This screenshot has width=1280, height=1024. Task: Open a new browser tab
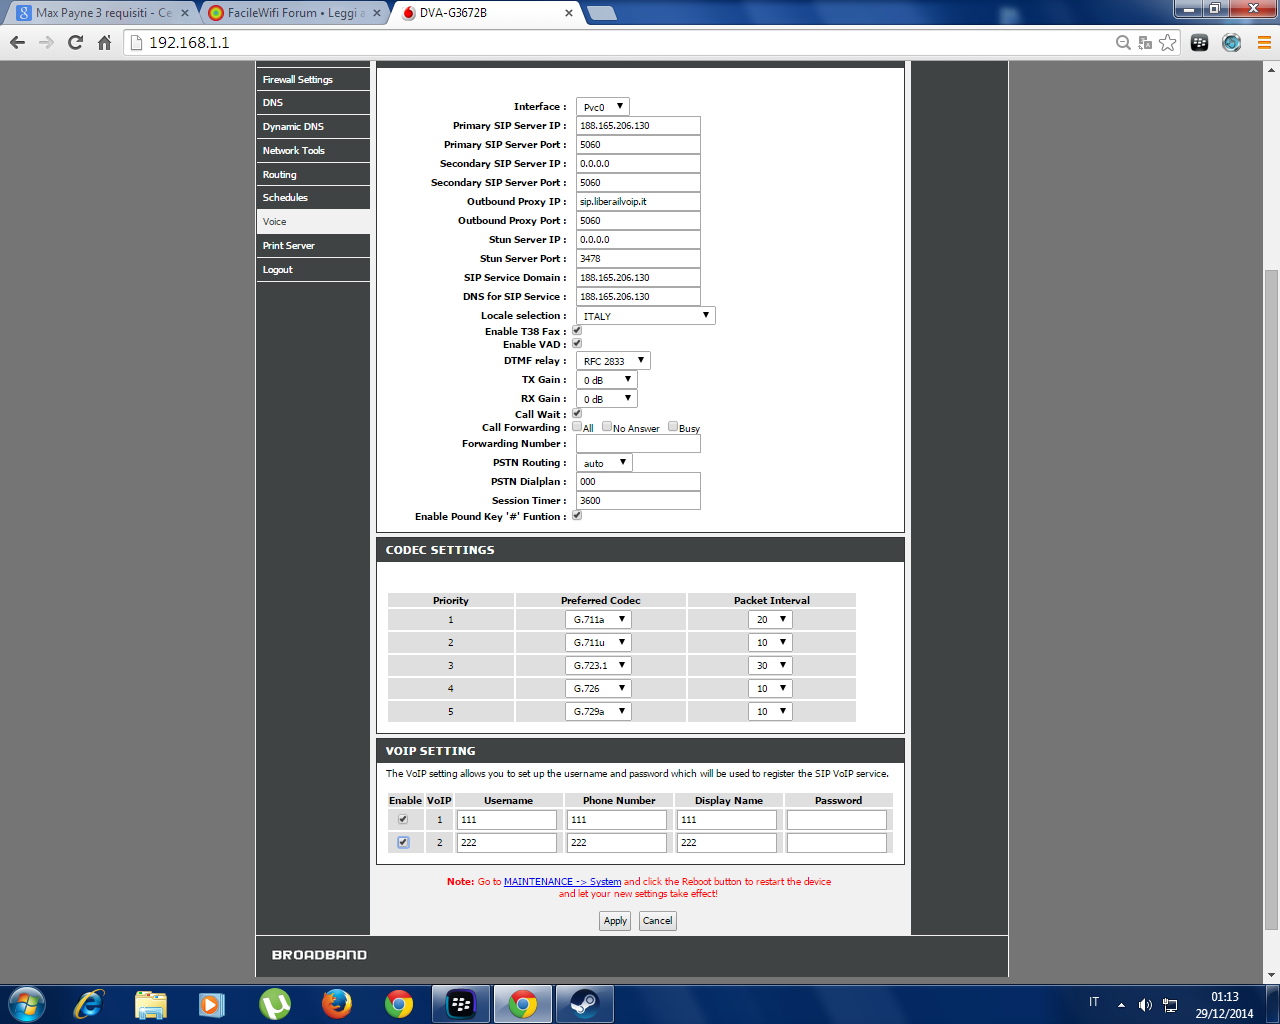tap(601, 13)
